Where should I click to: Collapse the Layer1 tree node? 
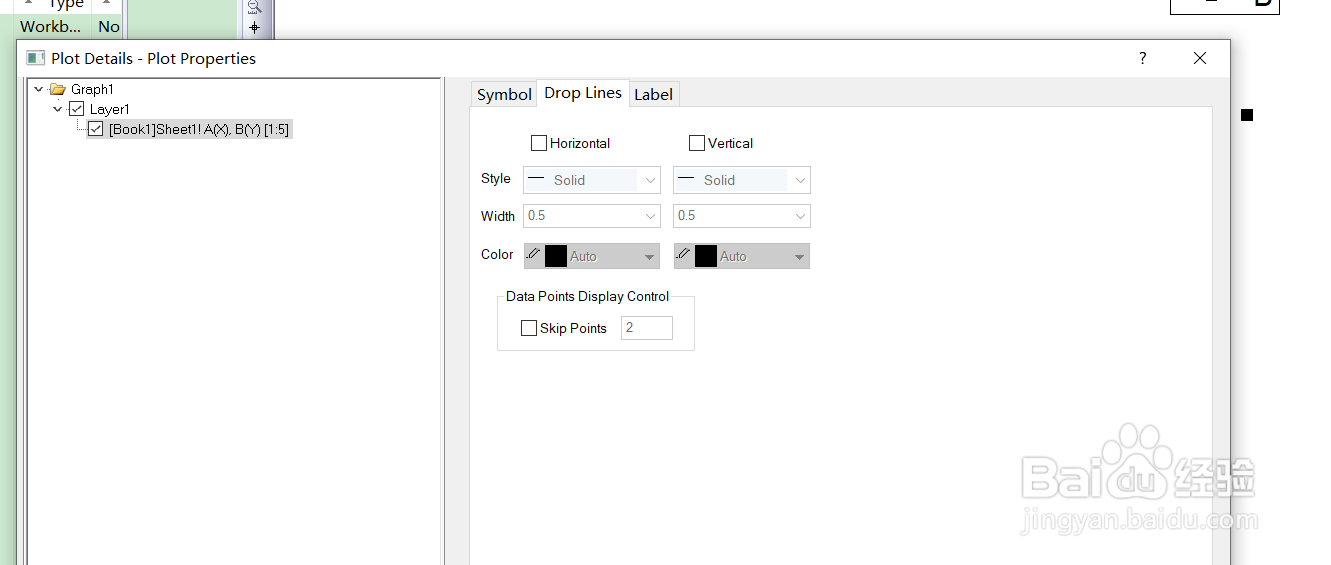pyautogui.click(x=58, y=109)
